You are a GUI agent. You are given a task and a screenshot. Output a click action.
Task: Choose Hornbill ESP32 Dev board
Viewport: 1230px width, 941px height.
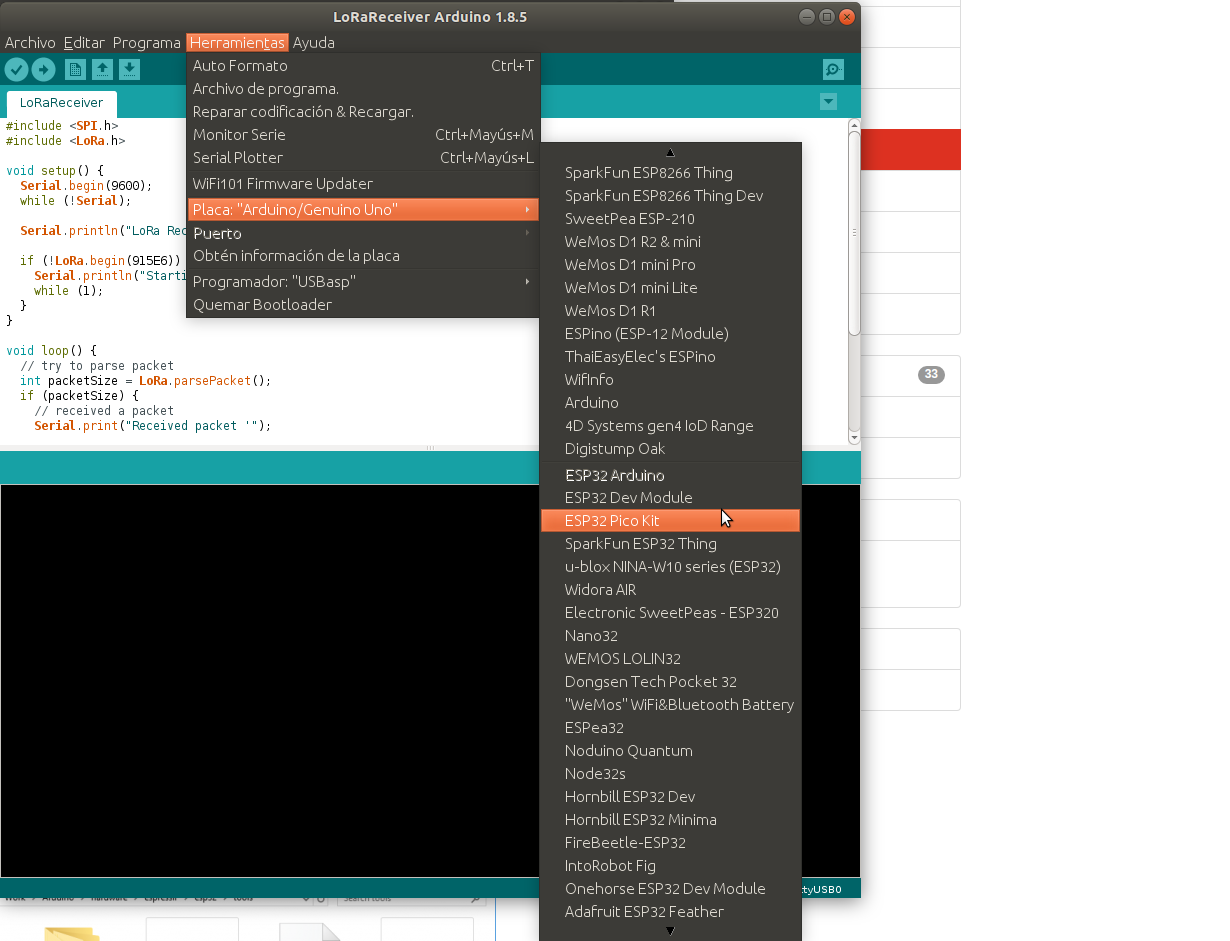pyautogui.click(x=670, y=797)
